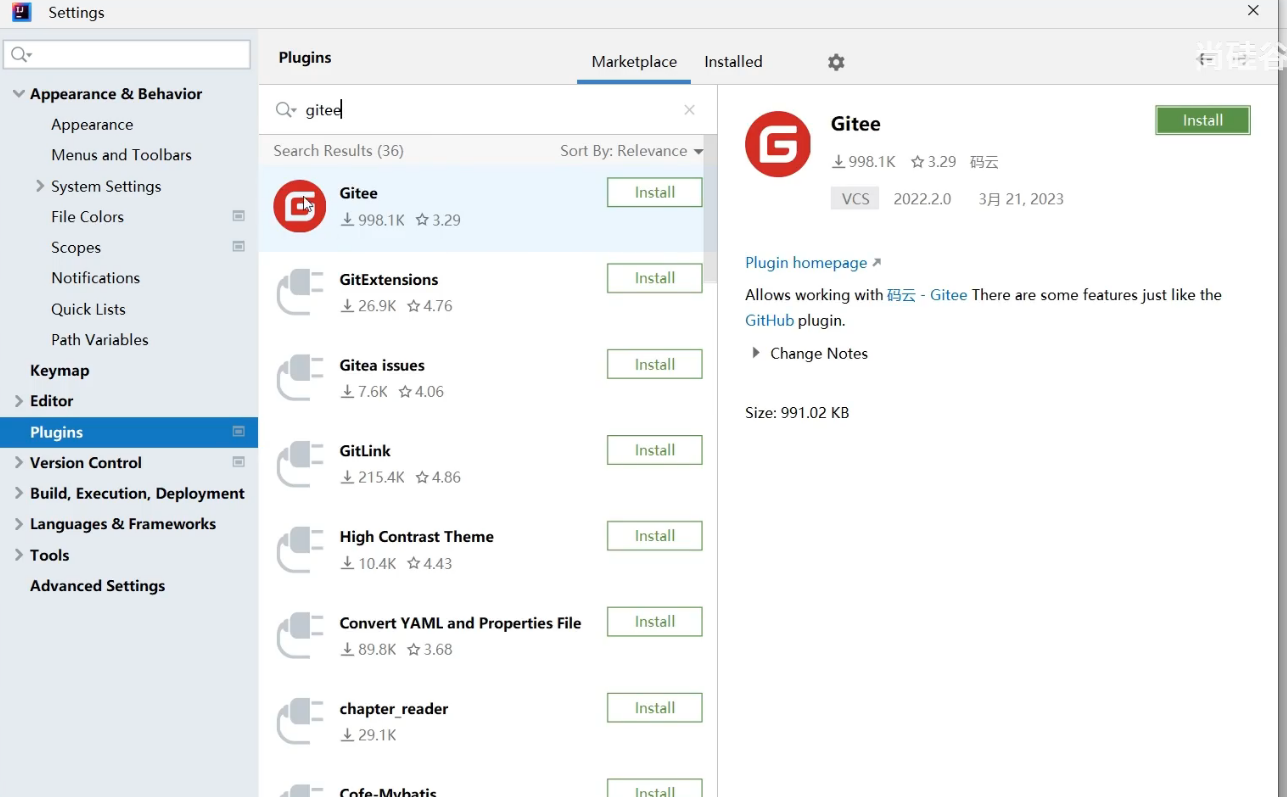
Task: Click the VCS category tag
Action: [855, 199]
